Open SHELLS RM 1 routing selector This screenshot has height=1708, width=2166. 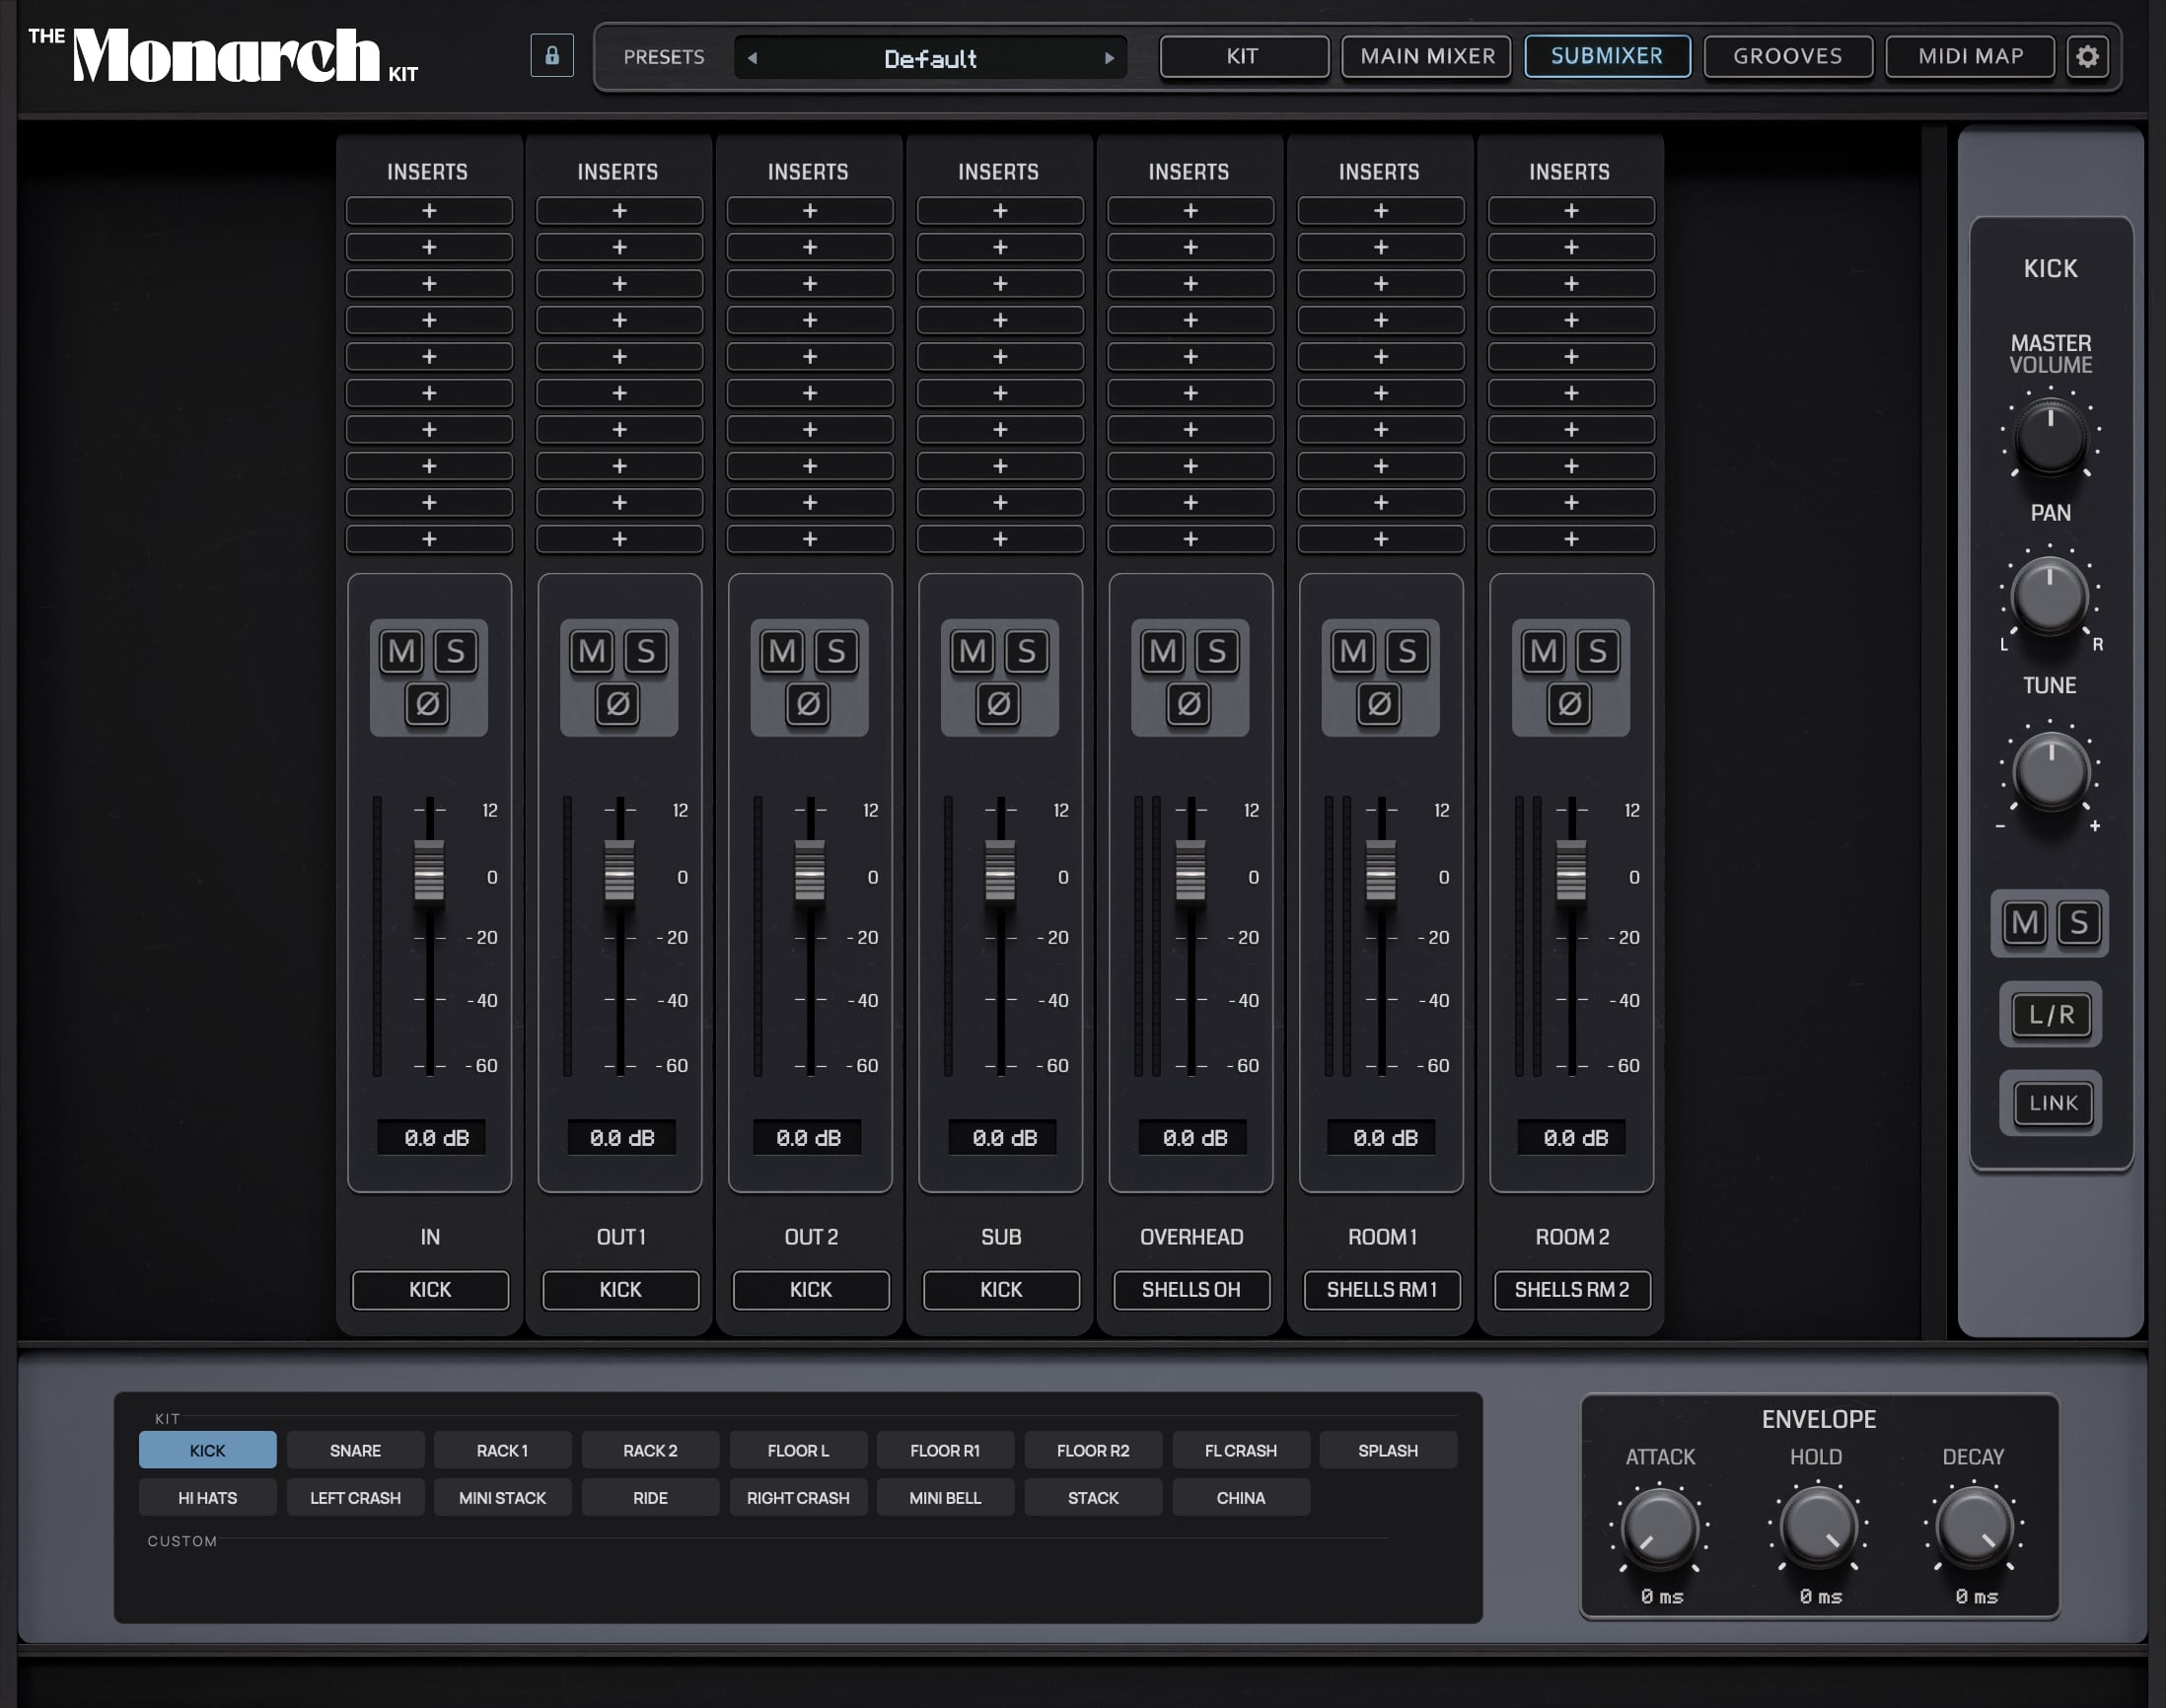1382,1290
